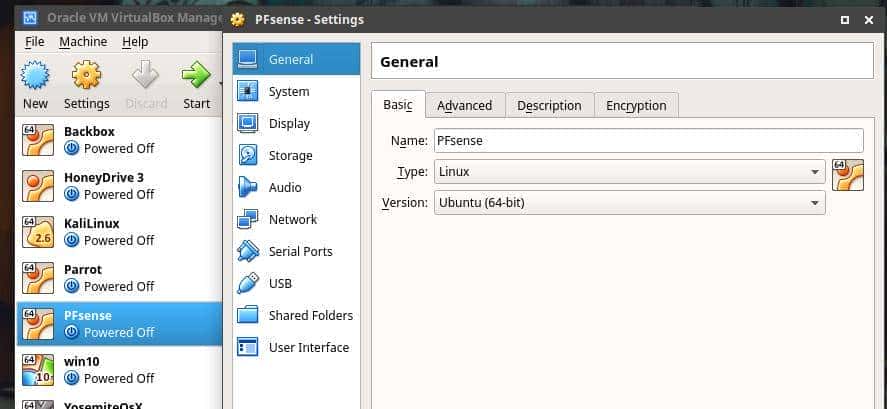Click the New virtual machine toolbar icon
Screen dimensions: 887x409
pyautogui.click(x=35, y=76)
